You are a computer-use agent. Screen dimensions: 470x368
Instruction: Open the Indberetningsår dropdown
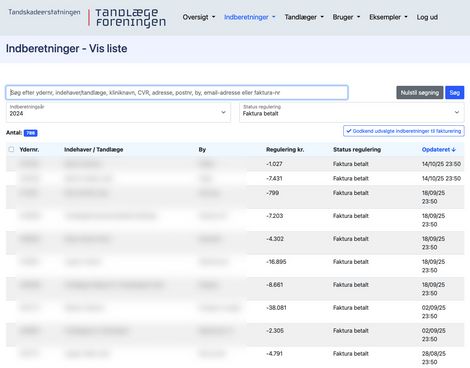tap(118, 112)
